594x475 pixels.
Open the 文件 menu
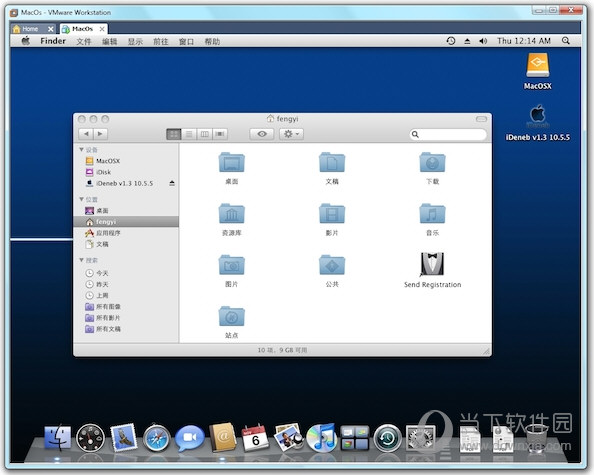(x=83, y=41)
